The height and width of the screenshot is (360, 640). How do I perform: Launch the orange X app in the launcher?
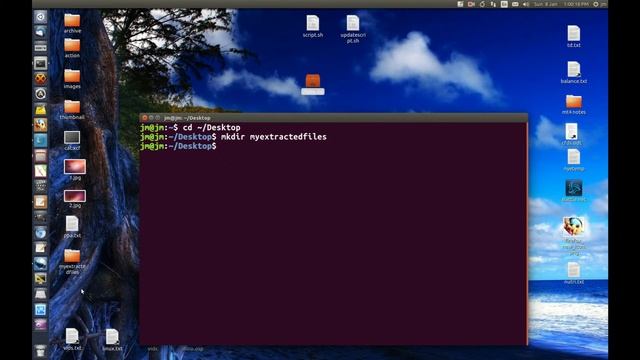click(40, 78)
